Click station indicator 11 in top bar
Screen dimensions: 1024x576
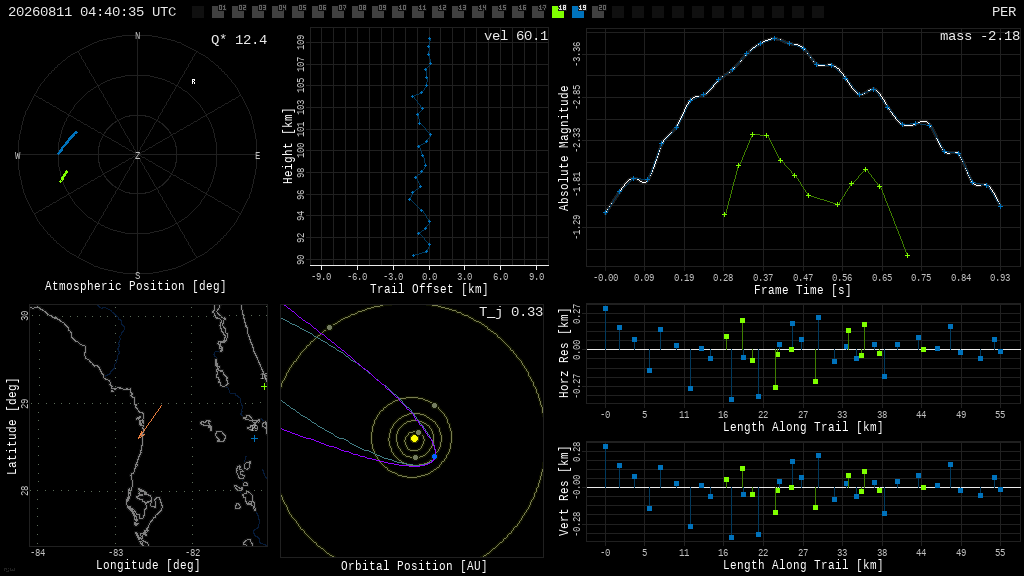[x=418, y=12]
